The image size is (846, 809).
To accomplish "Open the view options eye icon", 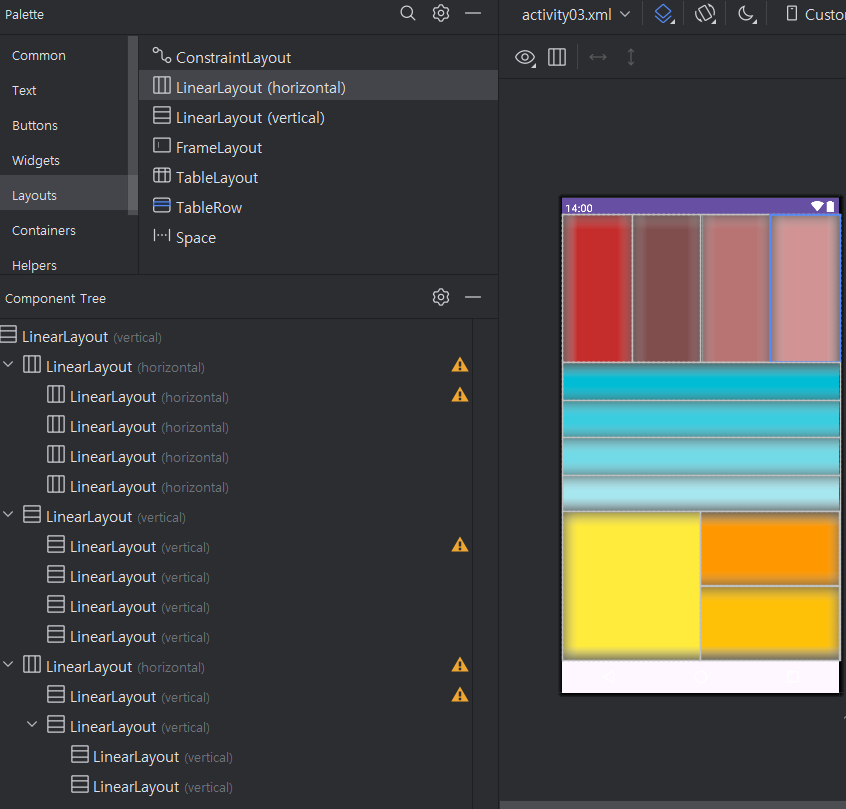I will pos(525,57).
